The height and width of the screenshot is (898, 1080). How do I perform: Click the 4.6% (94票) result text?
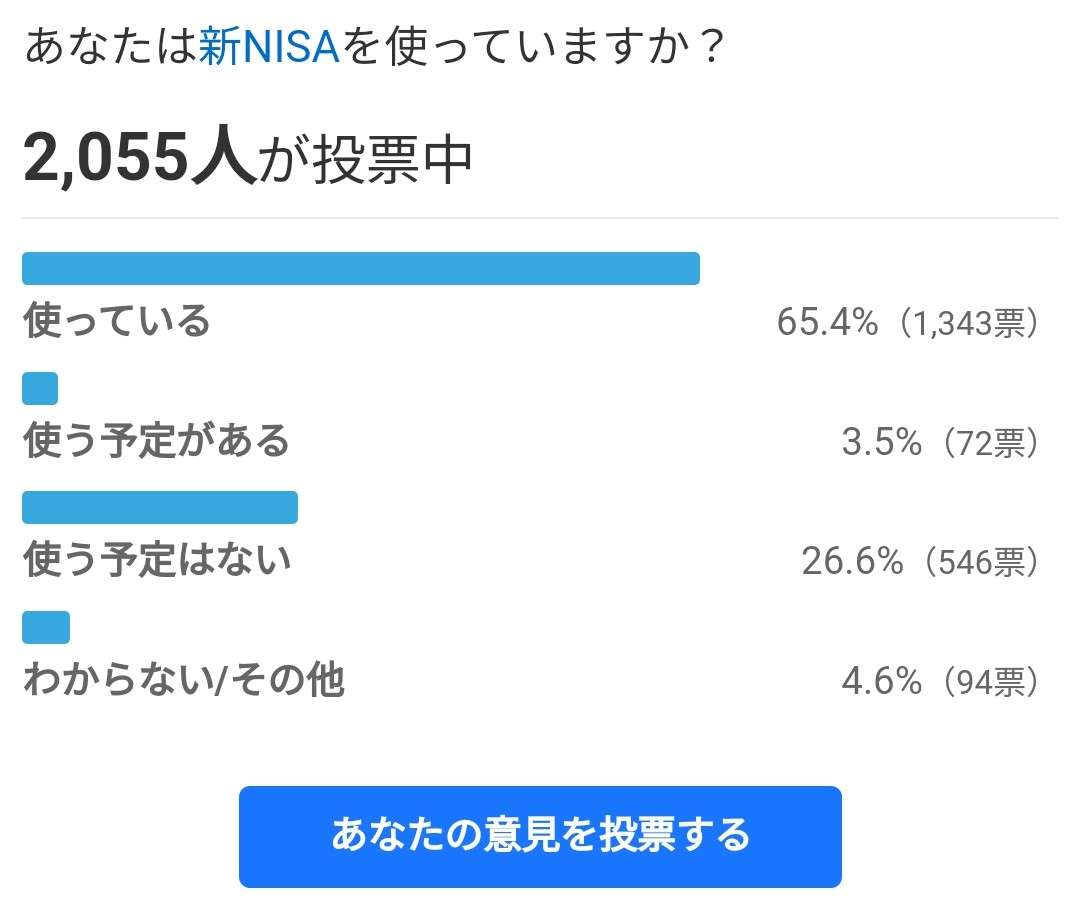pyautogui.click(x=940, y=681)
